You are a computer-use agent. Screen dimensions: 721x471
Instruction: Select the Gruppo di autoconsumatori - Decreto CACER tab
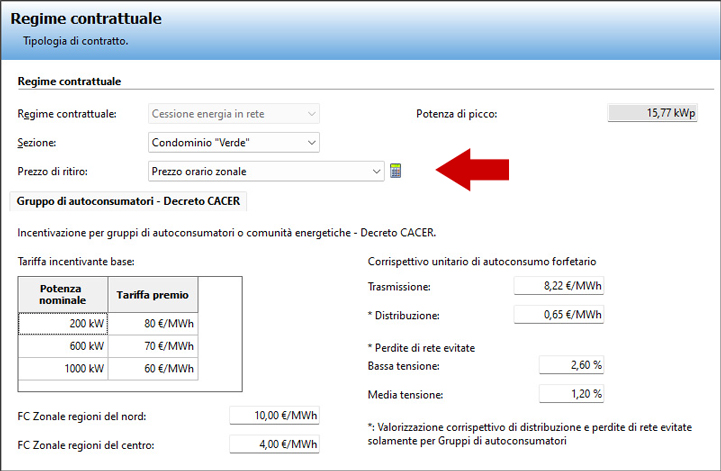pos(130,201)
